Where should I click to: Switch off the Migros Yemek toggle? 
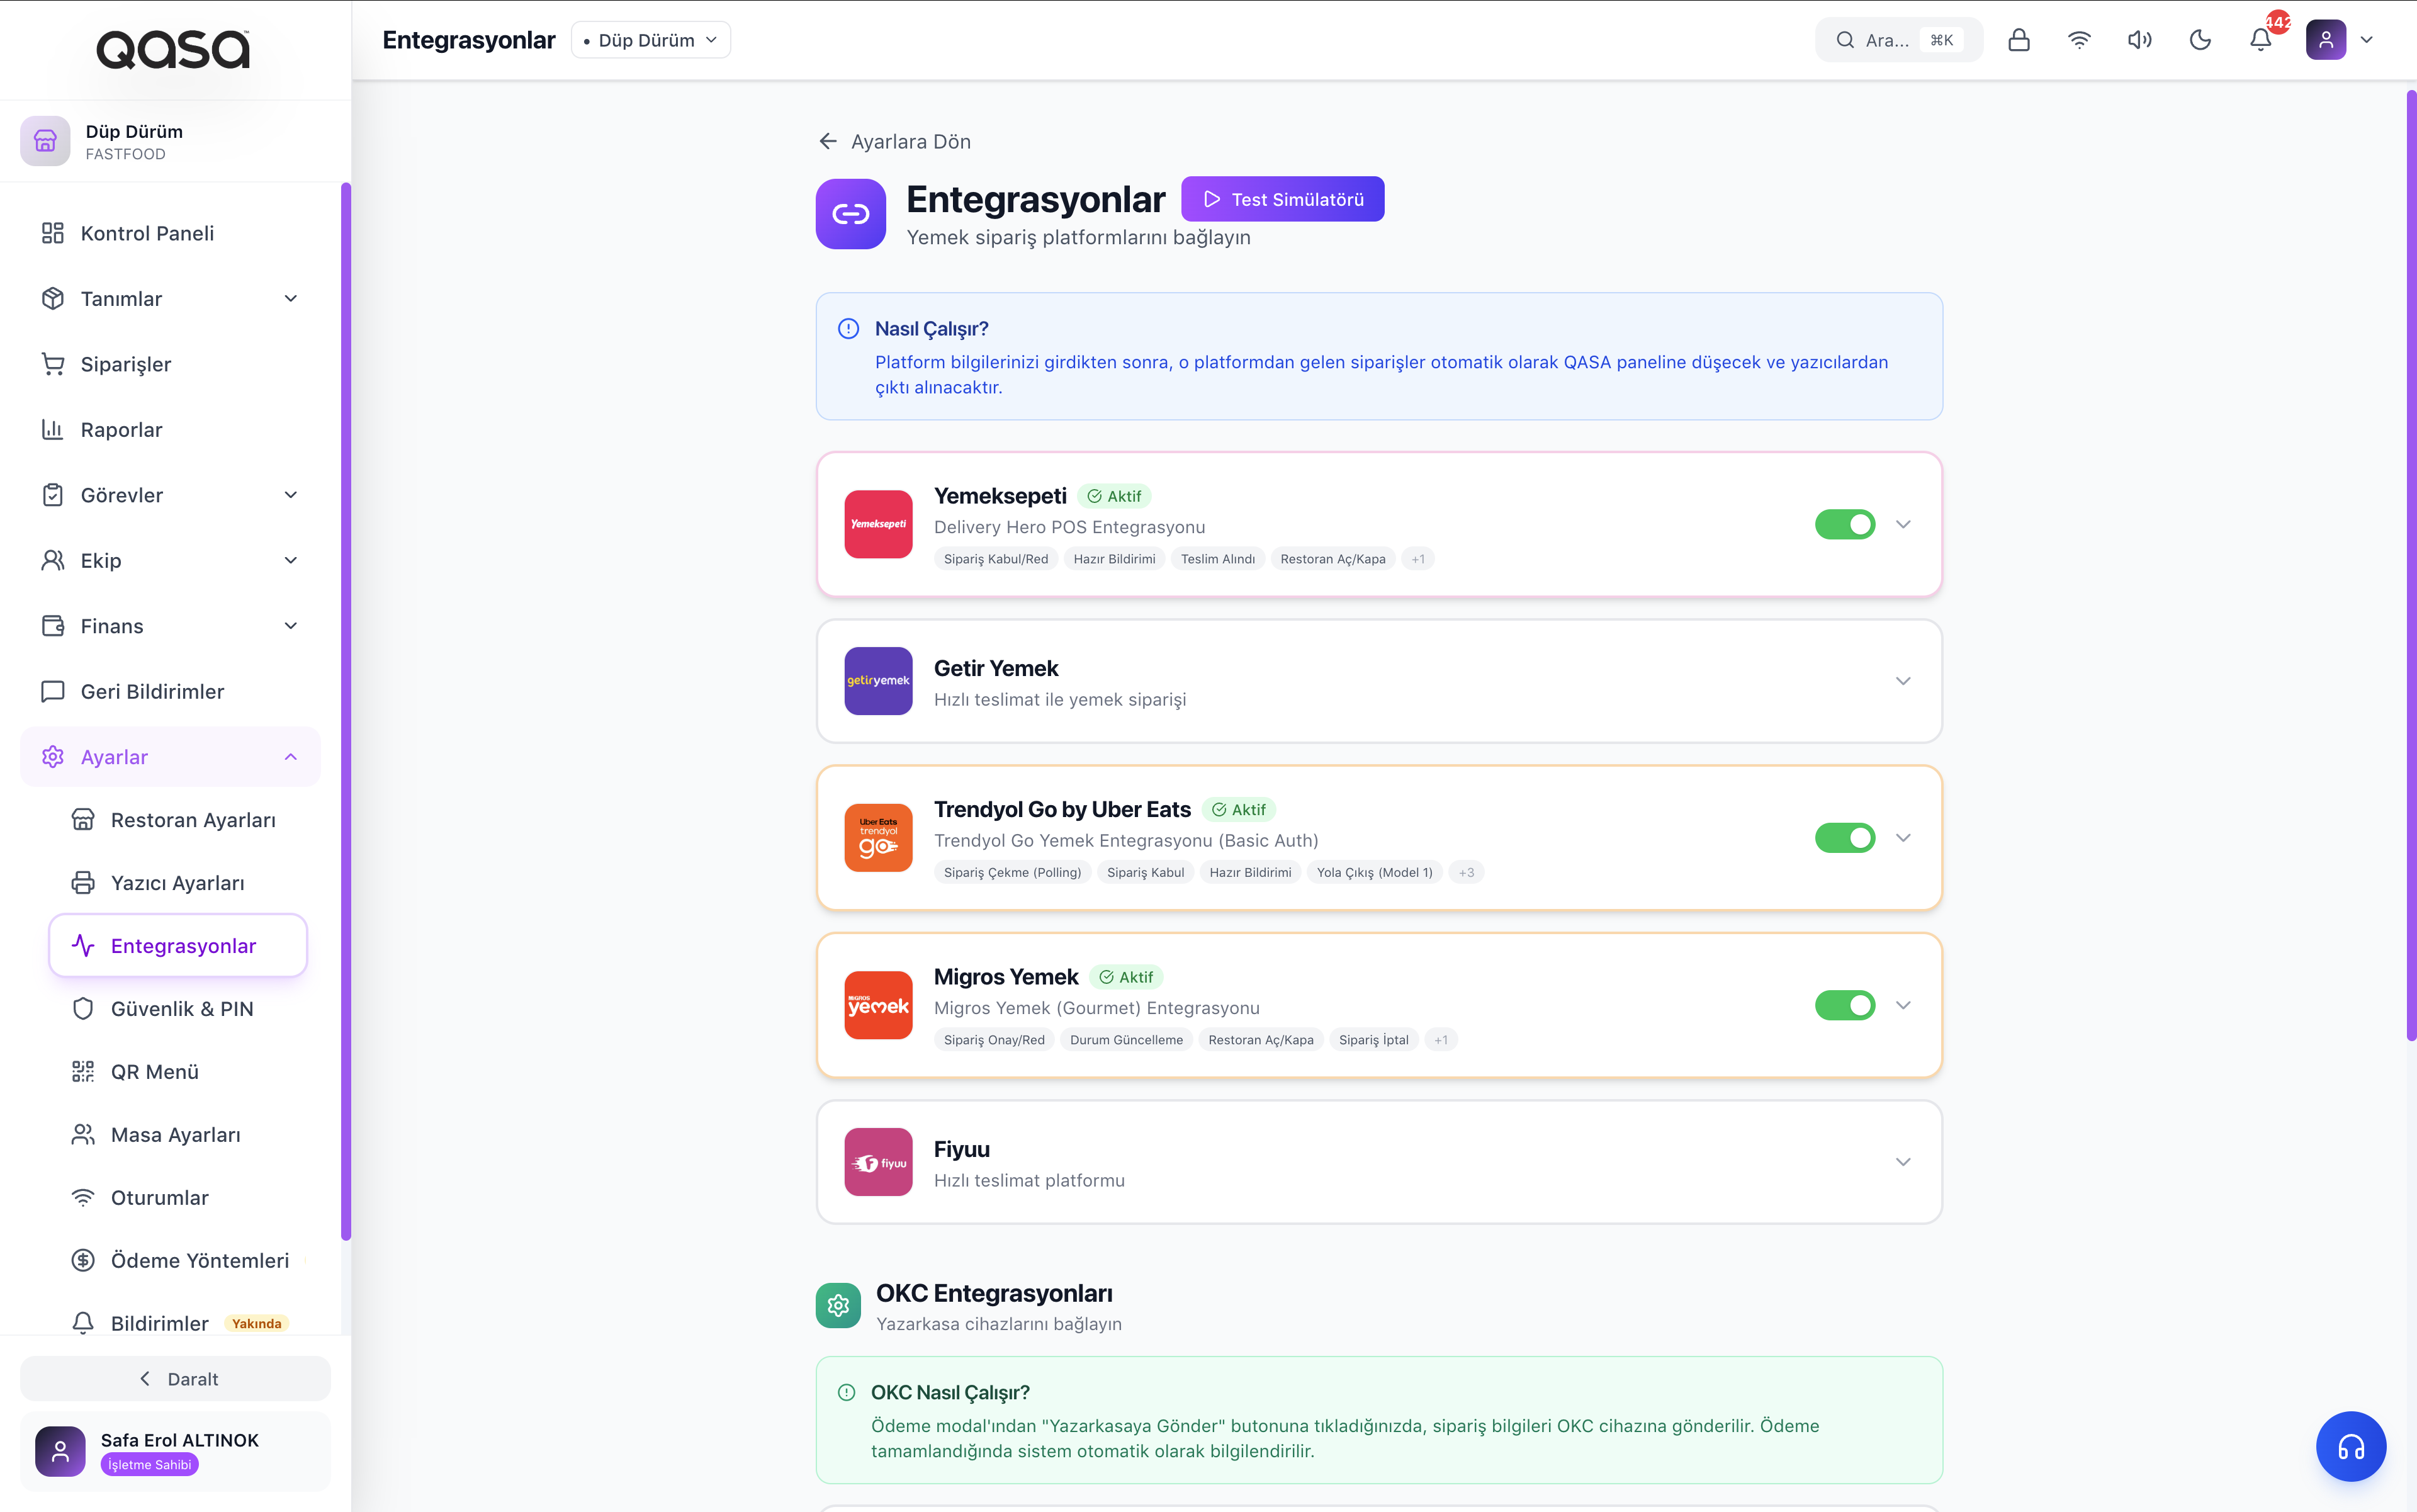pyautogui.click(x=1845, y=1005)
